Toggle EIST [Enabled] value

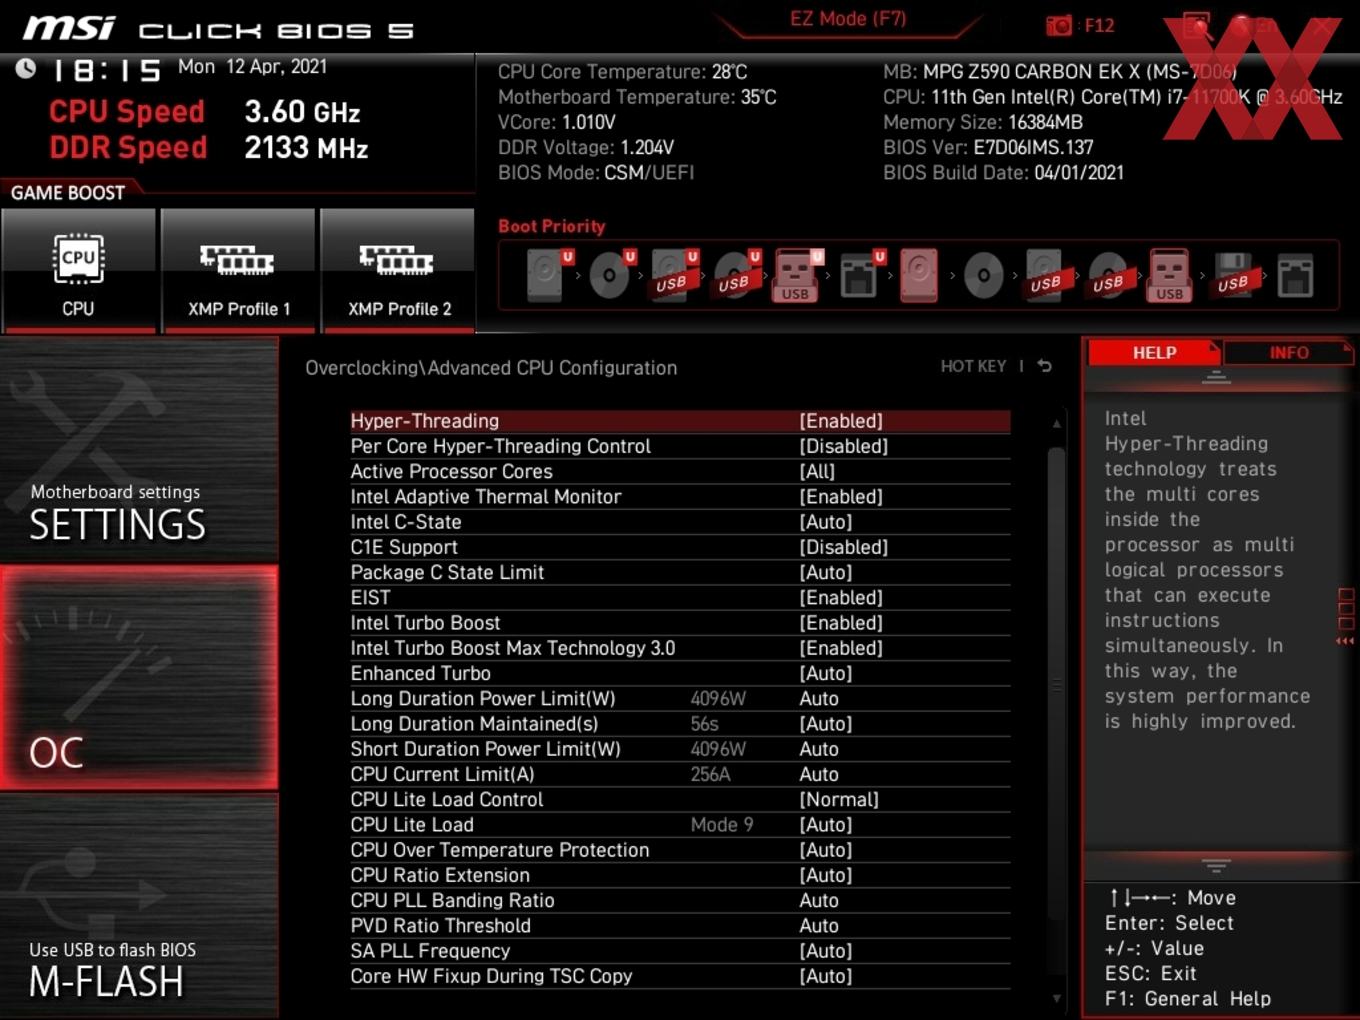[841, 597]
